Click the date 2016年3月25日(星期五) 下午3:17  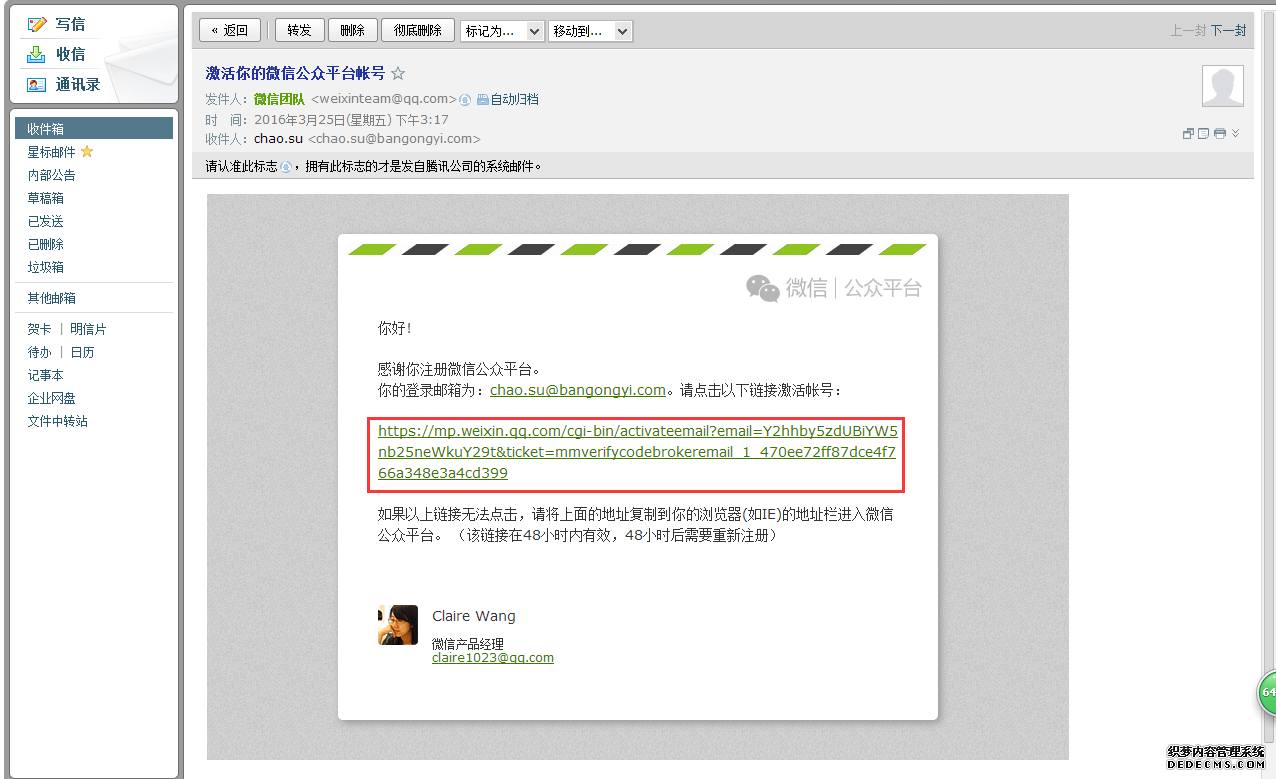pyautogui.click(x=351, y=119)
